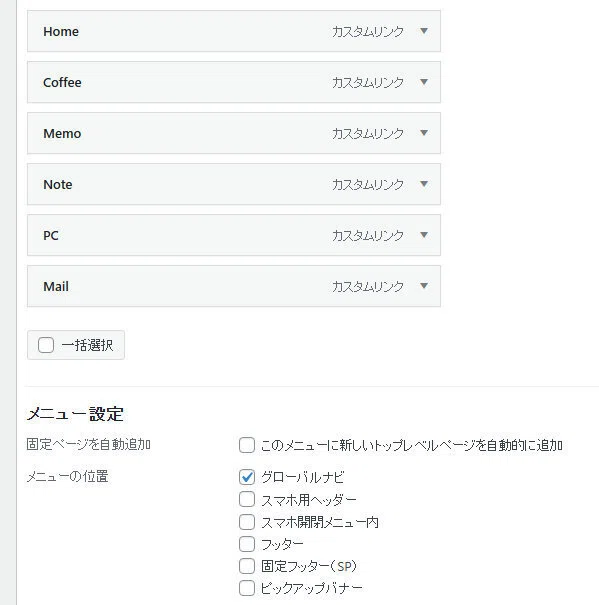The width and height of the screenshot is (599, 605).
Task: Expand the Mail menu item arrow
Action: (424, 286)
